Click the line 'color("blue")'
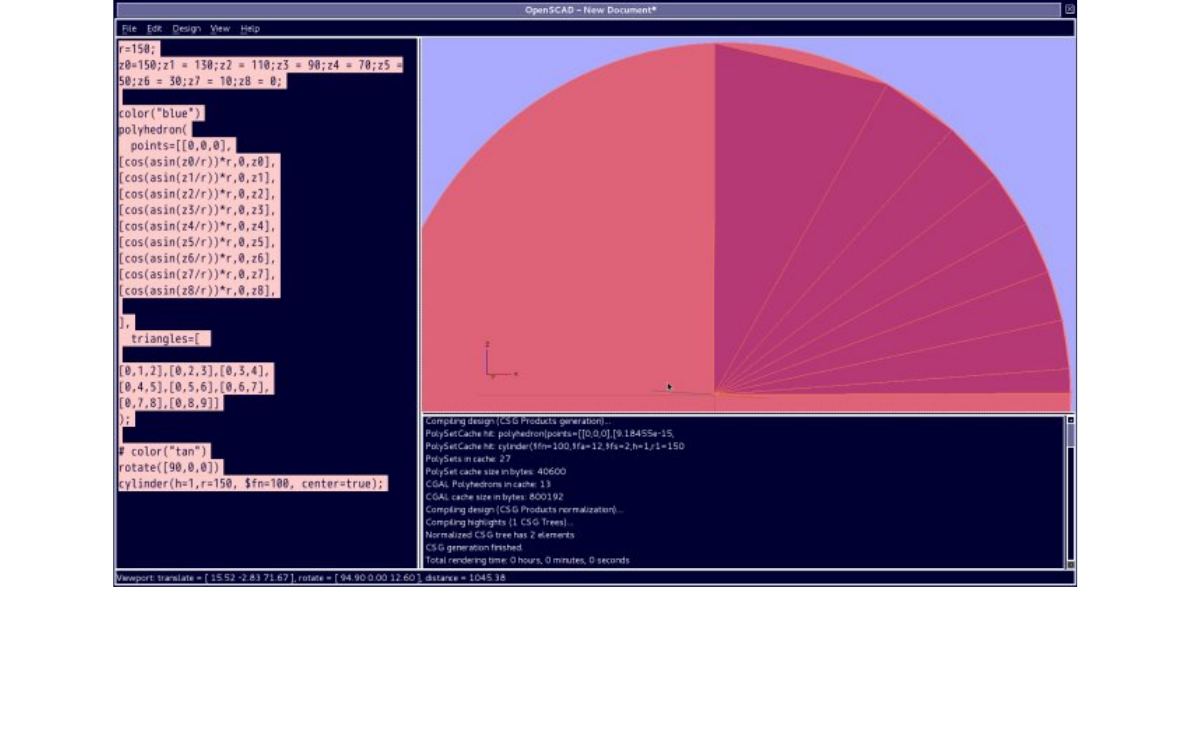The width and height of the screenshot is (1190, 732). point(160,114)
